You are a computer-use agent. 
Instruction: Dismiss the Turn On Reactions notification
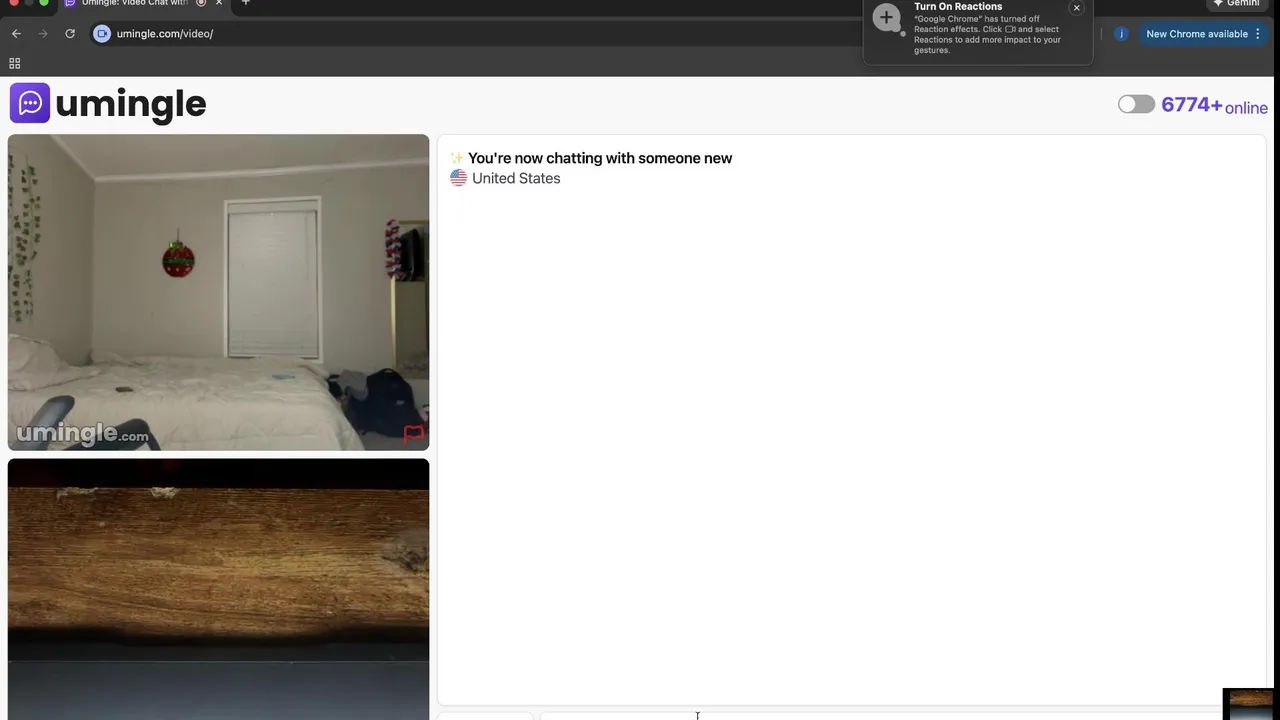coord(1076,8)
